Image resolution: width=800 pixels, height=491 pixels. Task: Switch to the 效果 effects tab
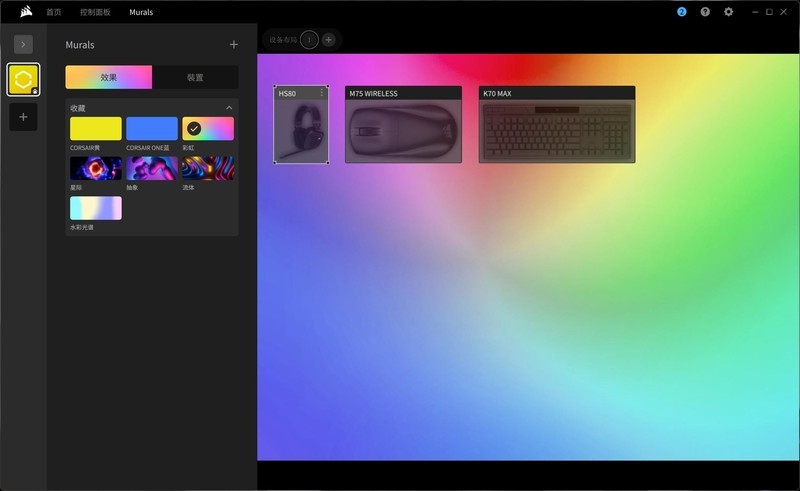pyautogui.click(x=108, y=77)
